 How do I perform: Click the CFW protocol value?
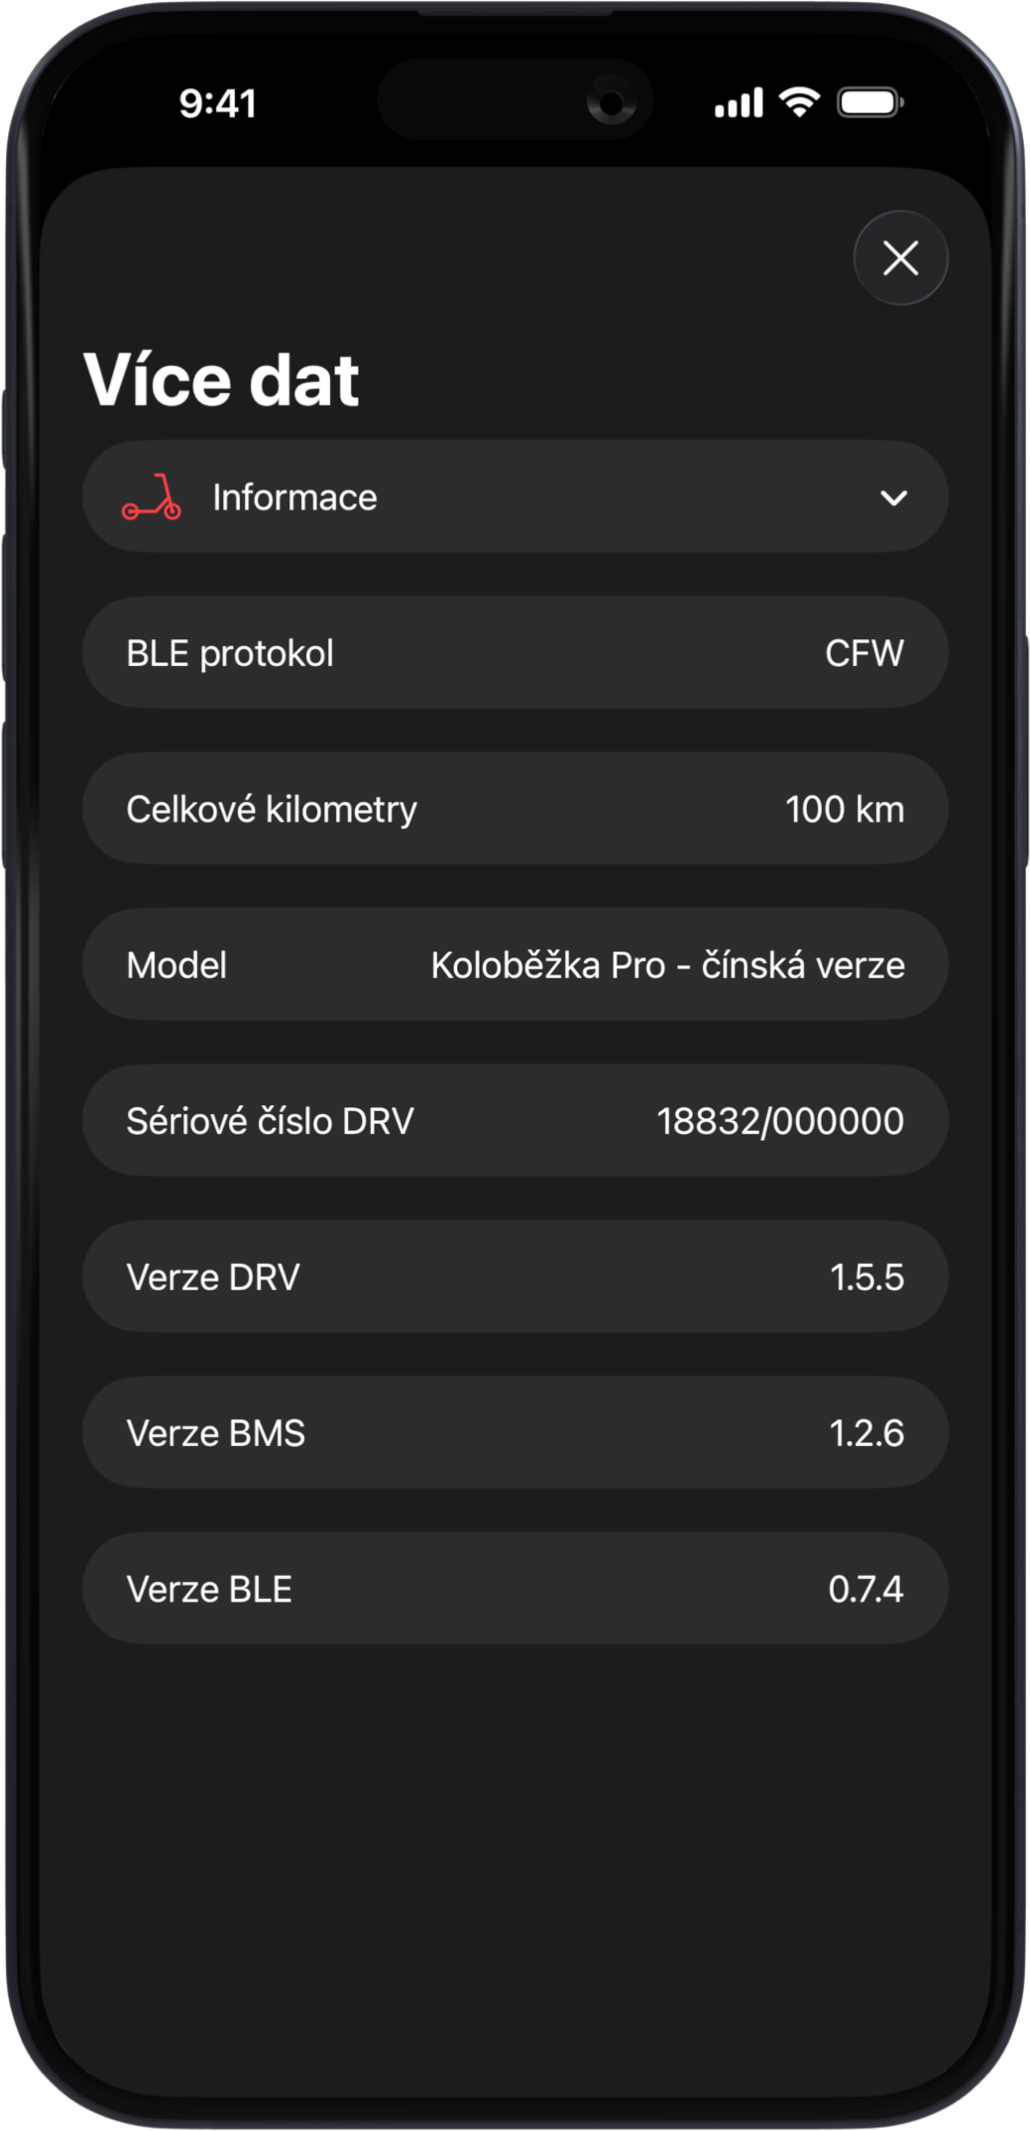(x=864, y=653)
